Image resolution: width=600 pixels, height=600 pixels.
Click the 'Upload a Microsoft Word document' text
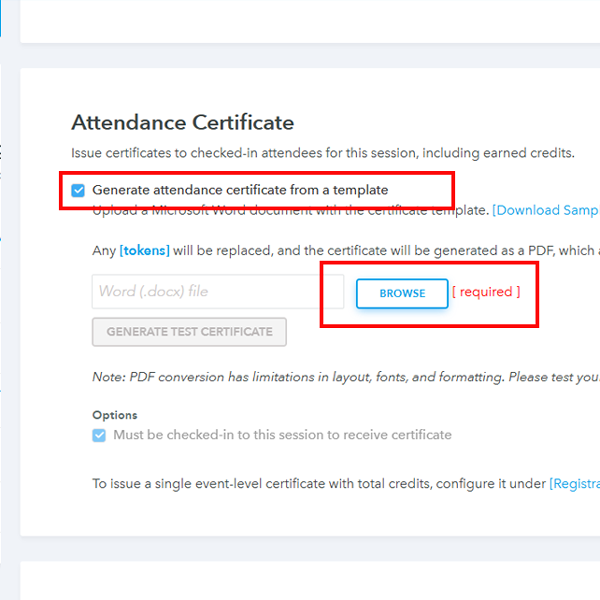[290, 211]
